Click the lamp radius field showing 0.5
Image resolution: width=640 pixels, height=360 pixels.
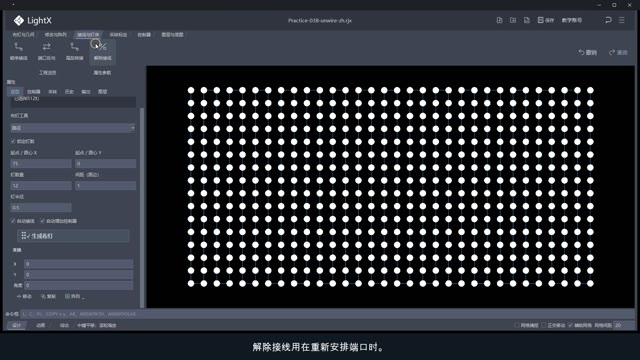41,207
